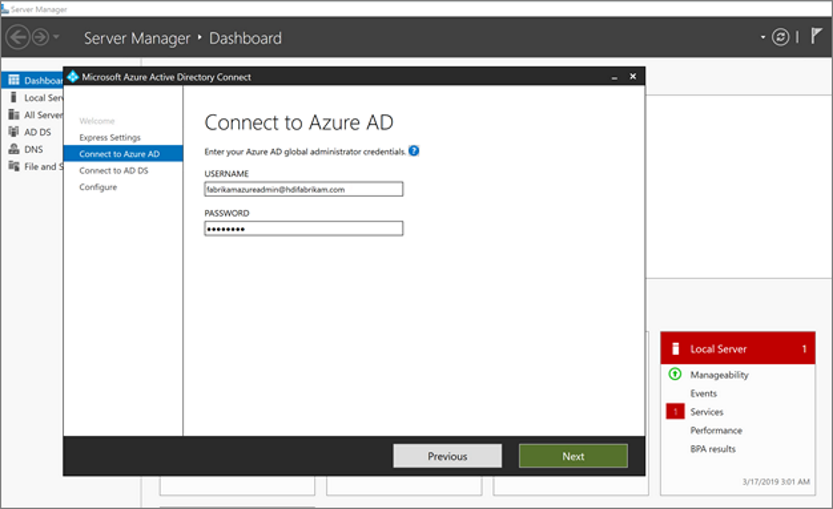The width and height of the screenshot is (833, 509).
Task: Click the Local Server tile alert count 1
Action: point(804,349)
